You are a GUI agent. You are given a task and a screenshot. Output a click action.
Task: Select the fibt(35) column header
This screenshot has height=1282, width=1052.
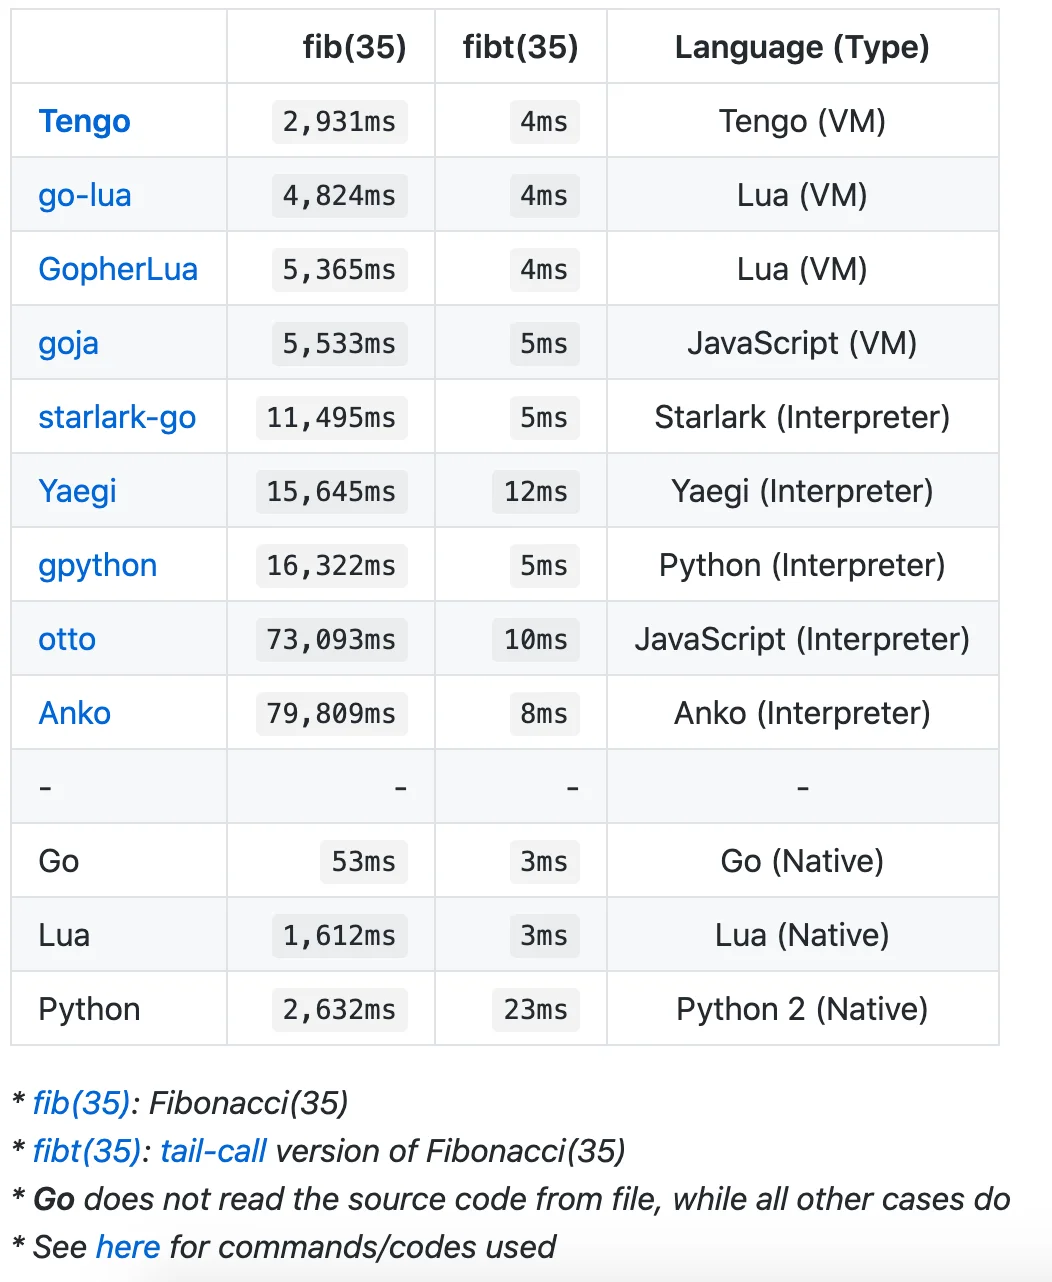click(521, 47)
